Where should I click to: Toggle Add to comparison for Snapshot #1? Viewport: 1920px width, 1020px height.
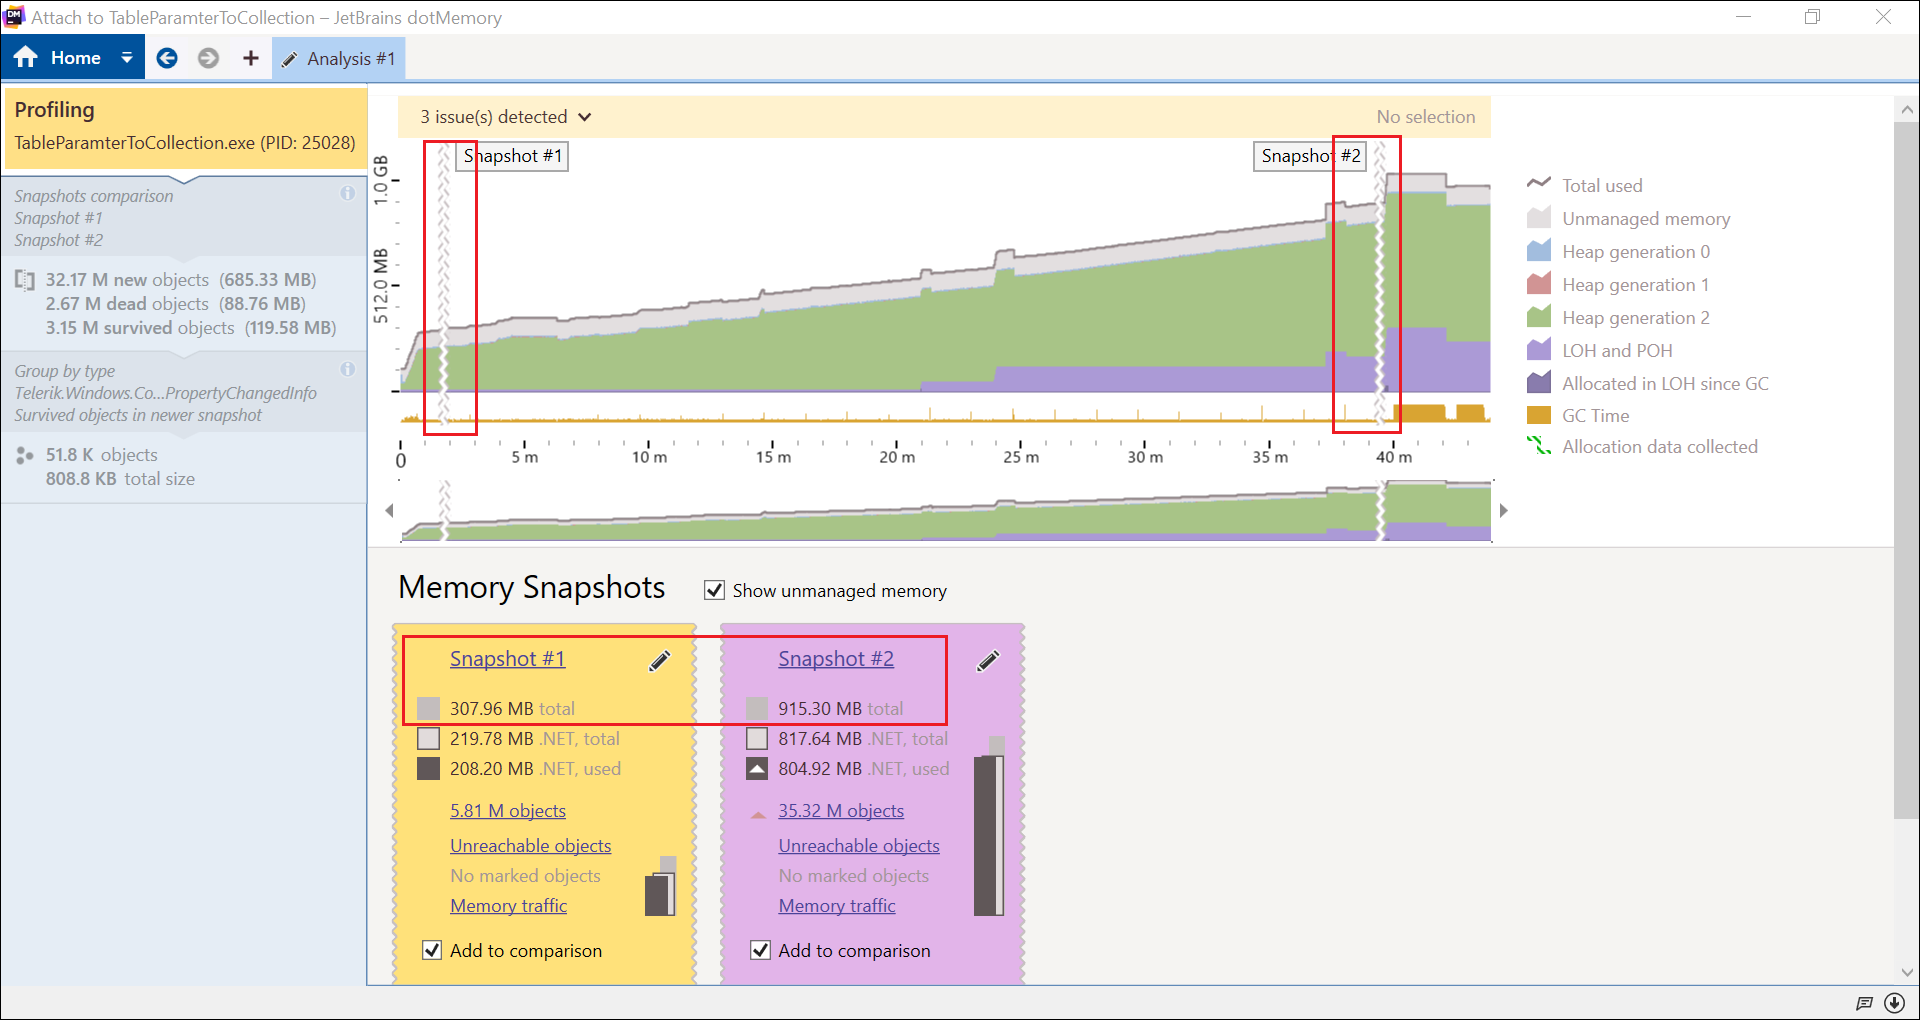point(432,950)
